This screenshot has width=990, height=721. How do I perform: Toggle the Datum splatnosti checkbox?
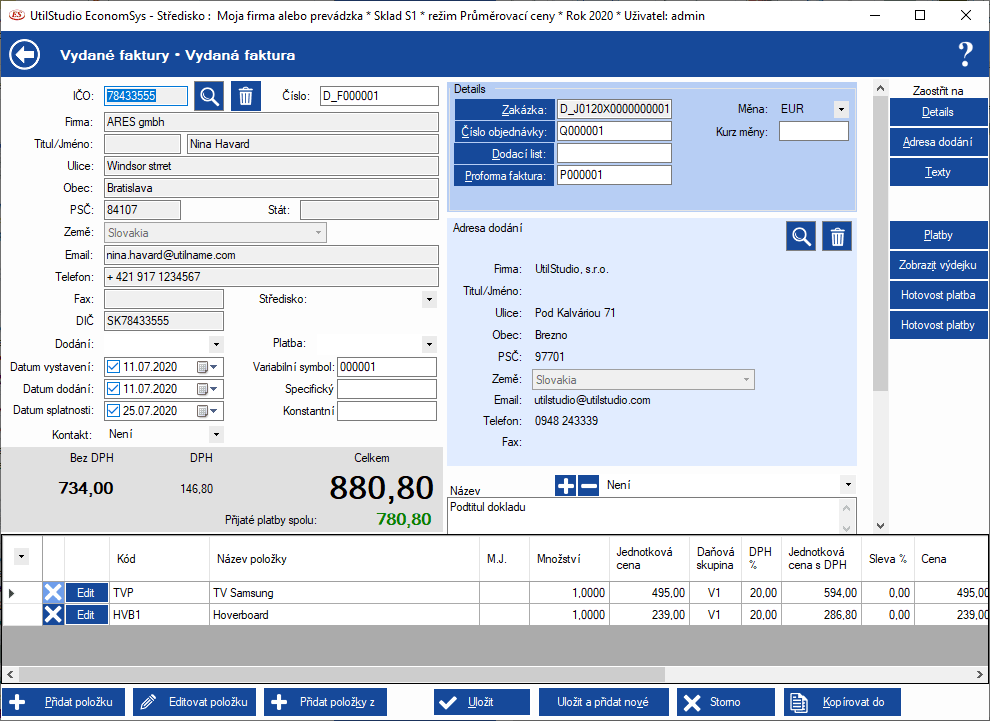[113, 411]
